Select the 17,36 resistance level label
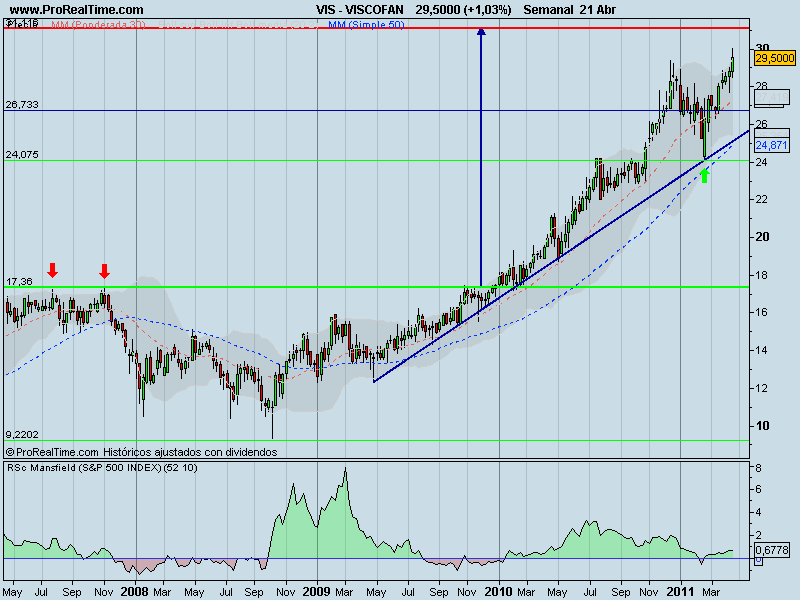 19,282
